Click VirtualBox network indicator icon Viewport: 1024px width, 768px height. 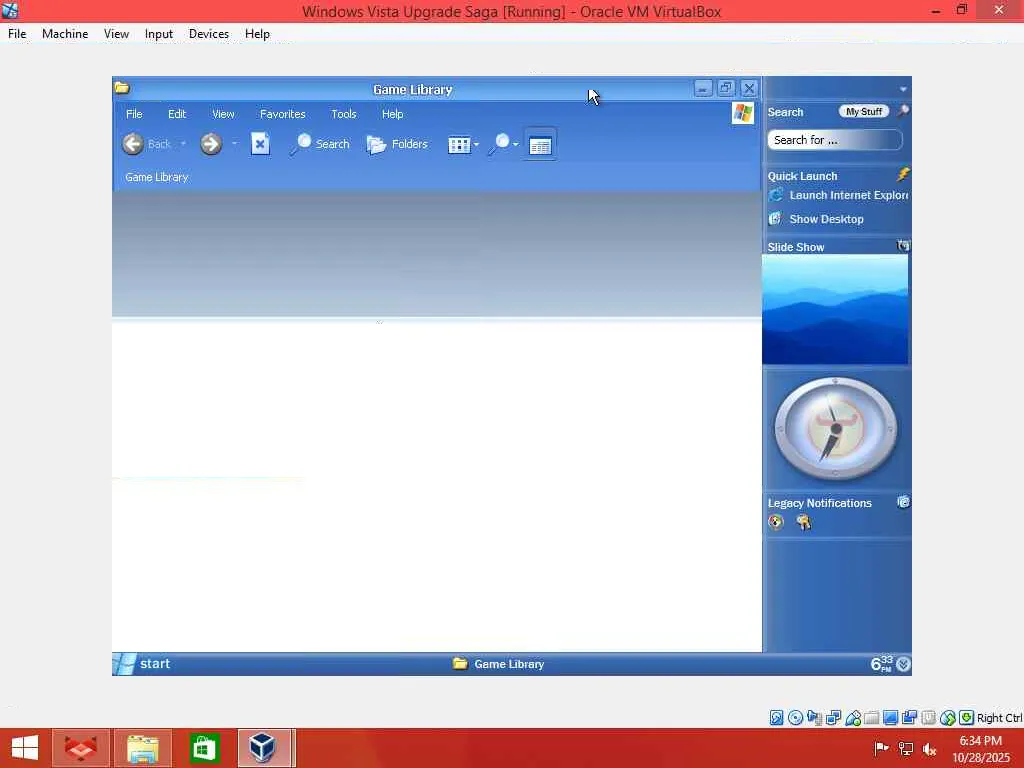(833, 718)
